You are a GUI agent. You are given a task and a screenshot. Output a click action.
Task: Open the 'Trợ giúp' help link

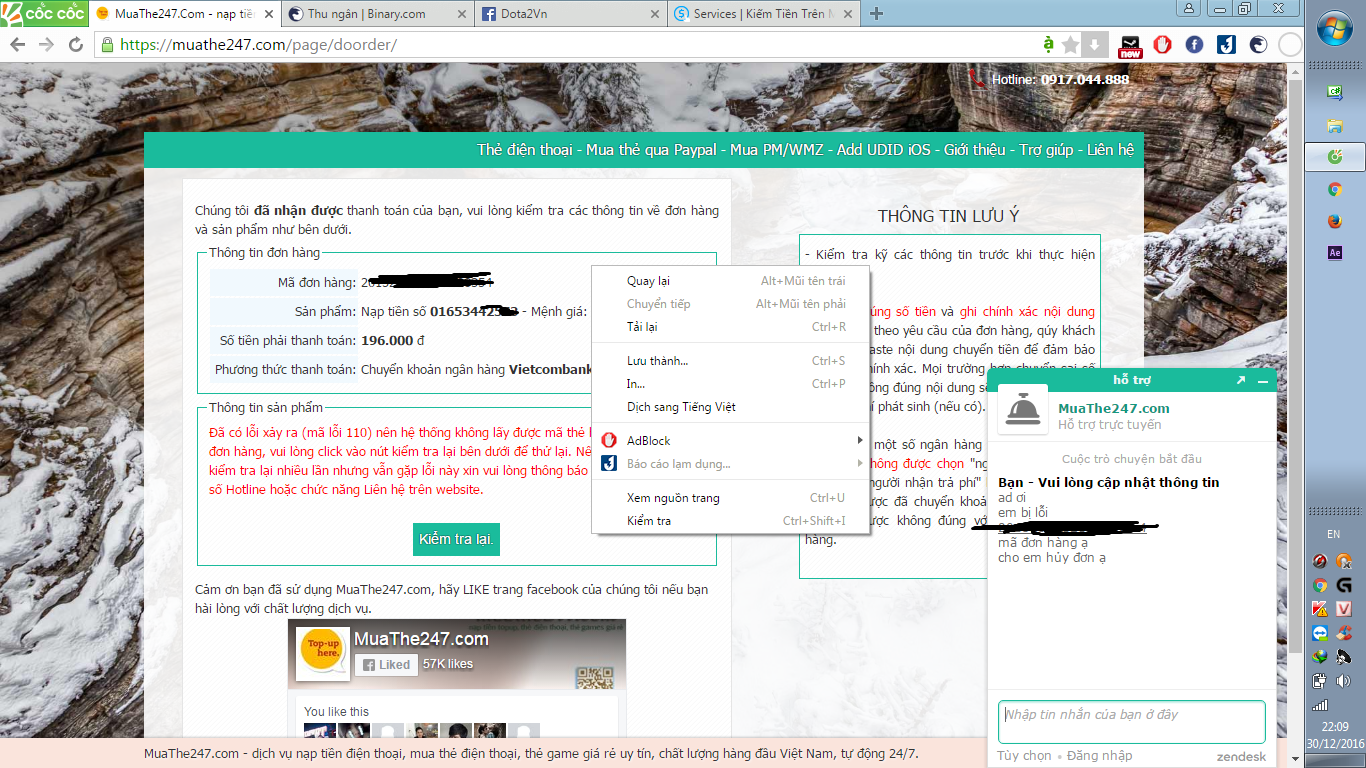[1046, 150]
